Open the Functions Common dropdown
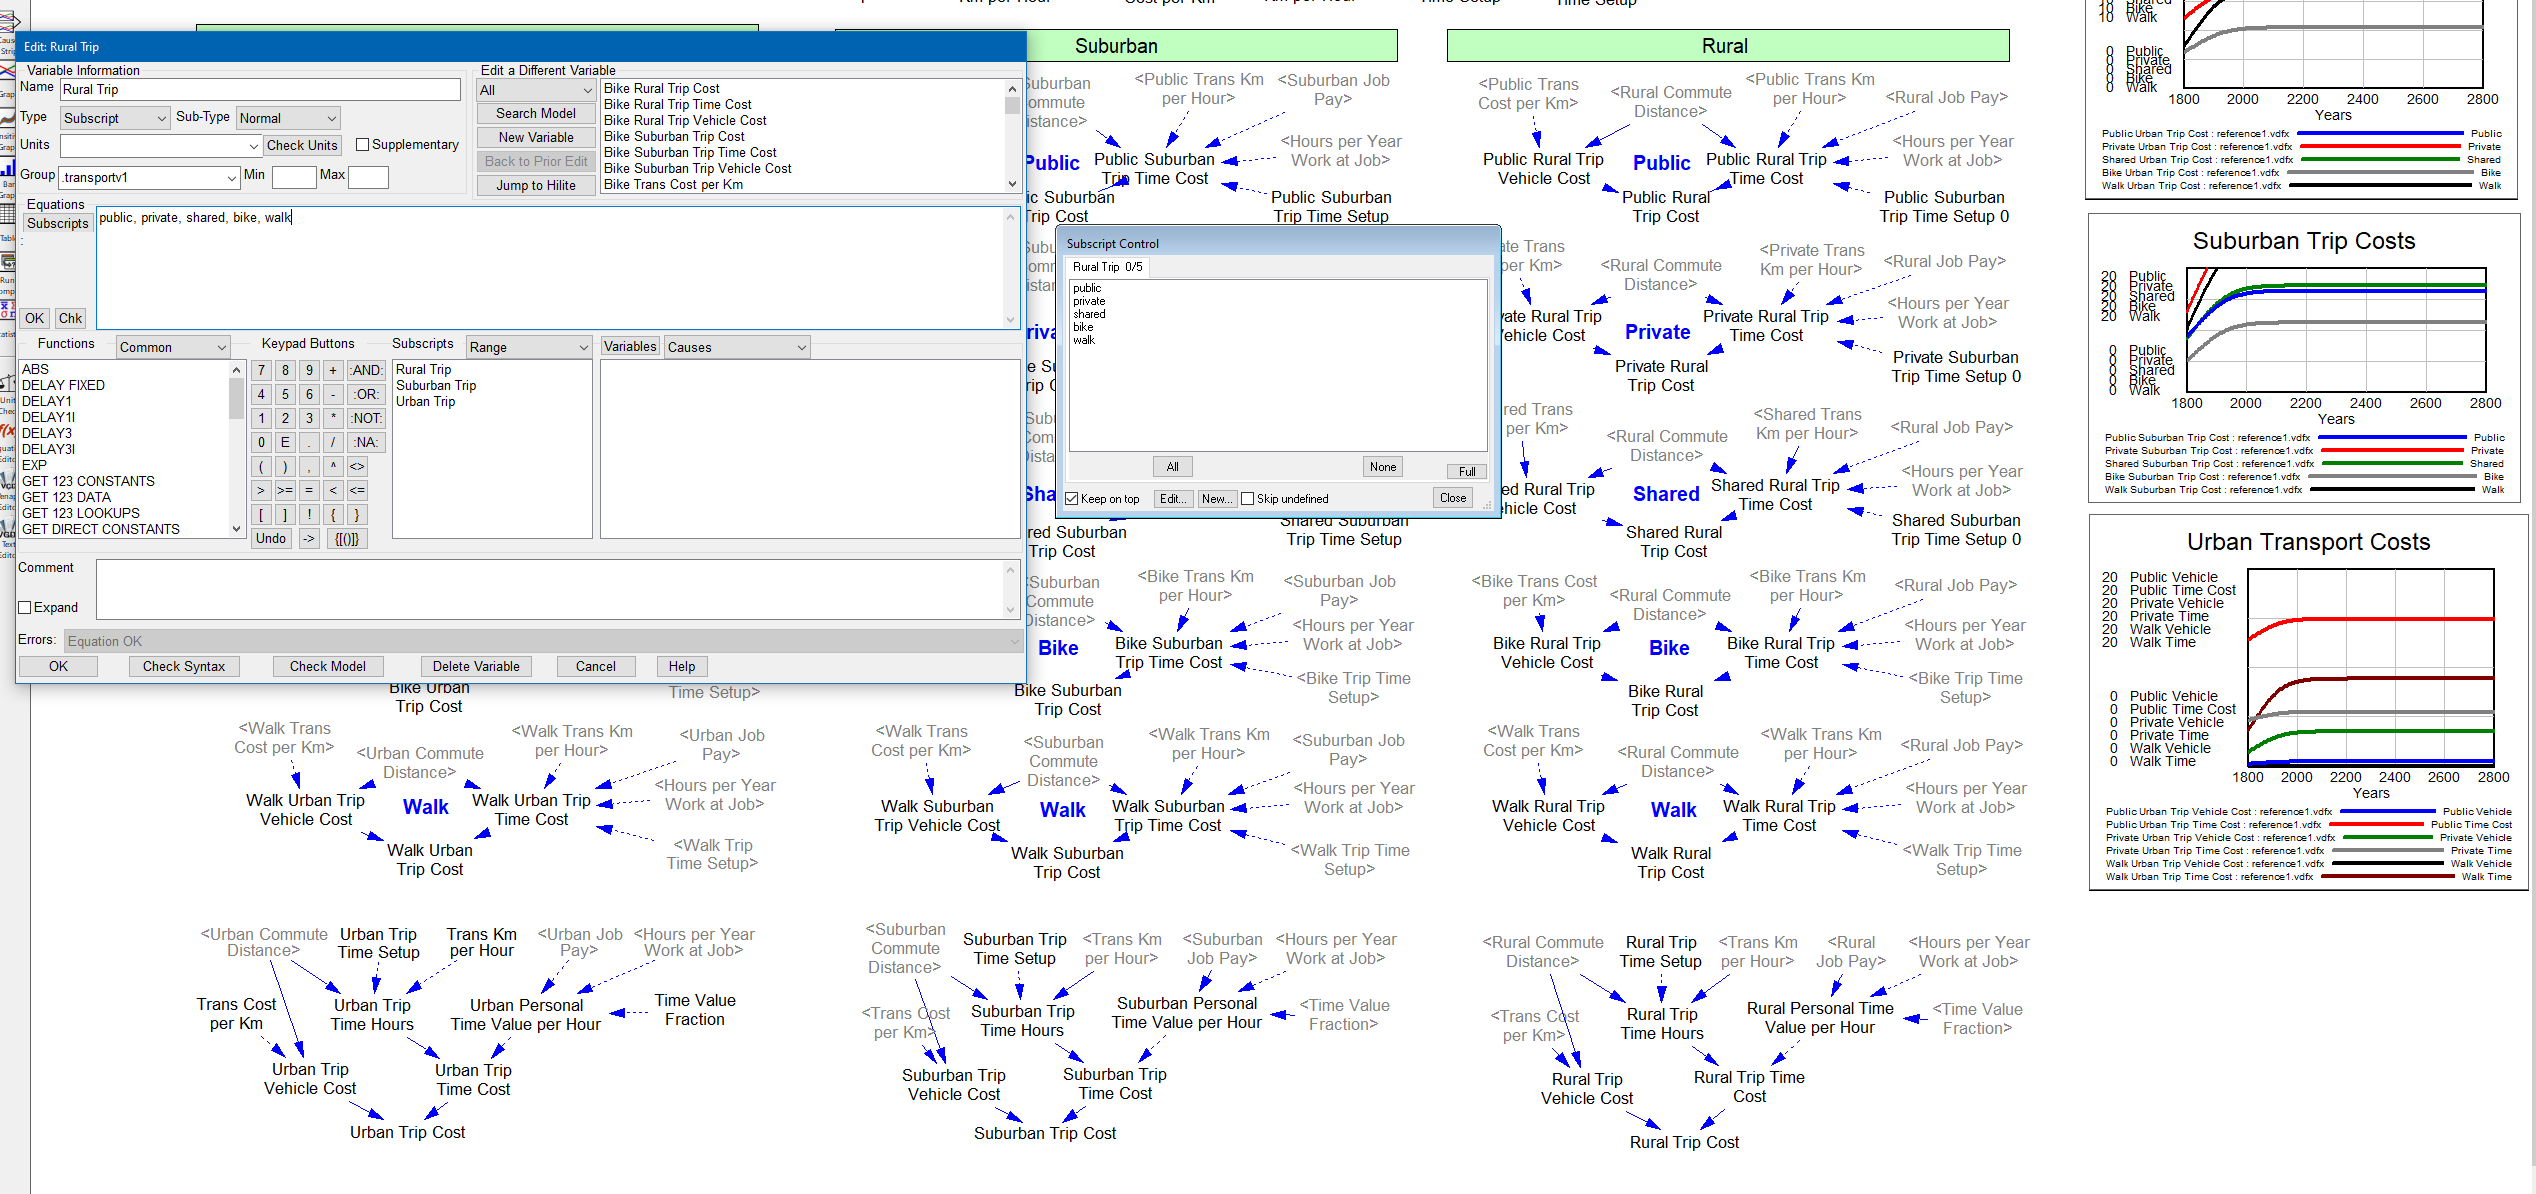This screenshot has height=1194, width=2536. [173, 348]
